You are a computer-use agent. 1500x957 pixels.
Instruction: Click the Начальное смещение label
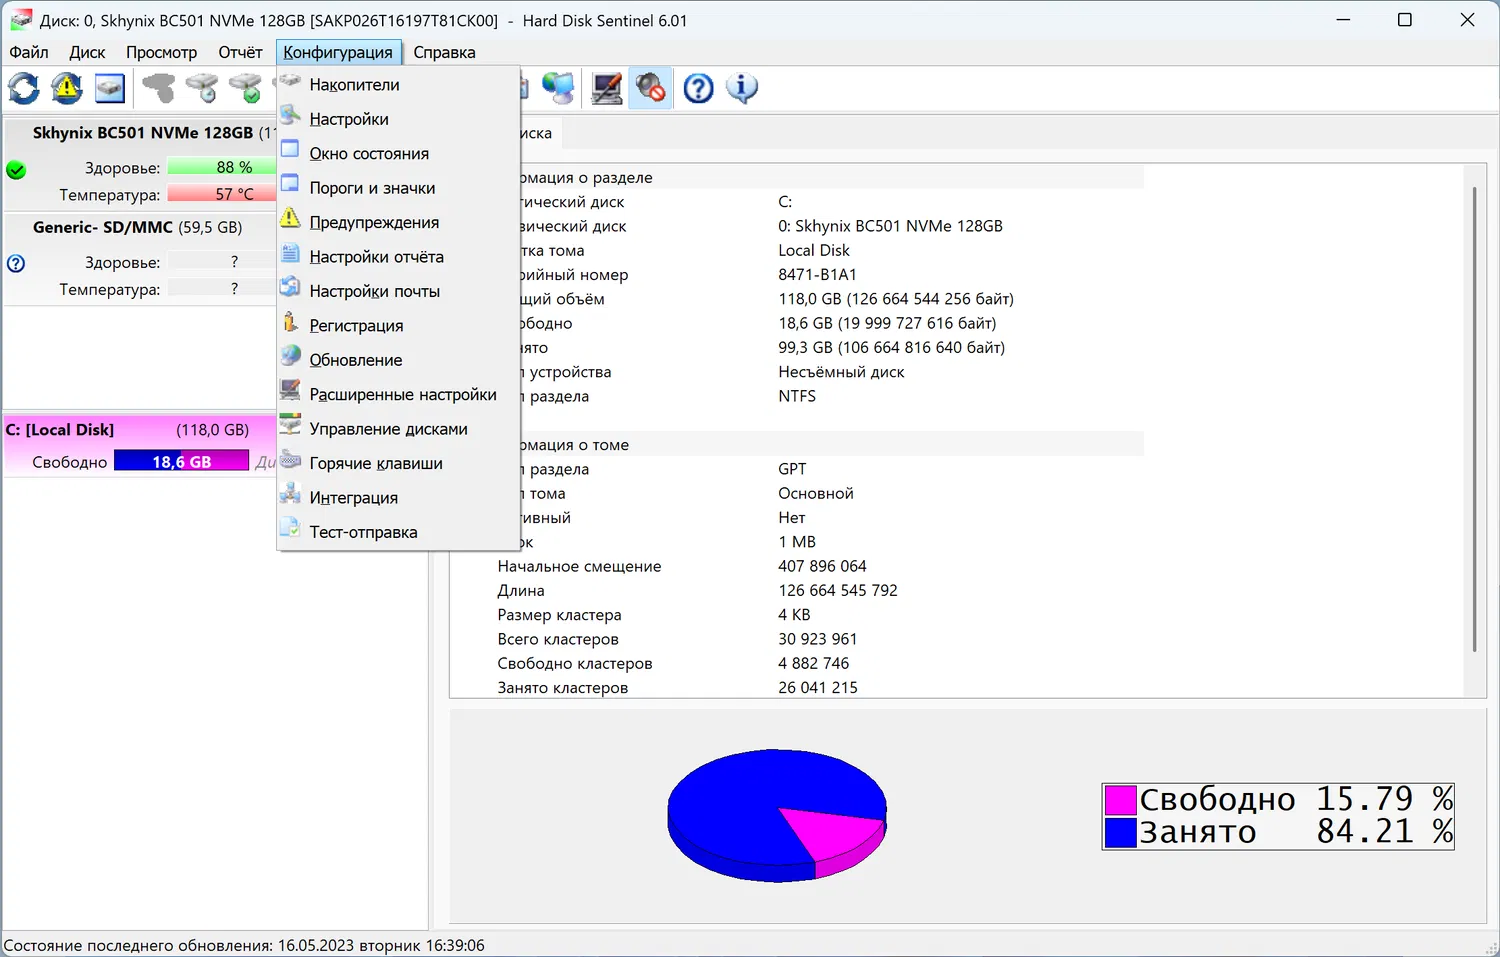tap(579, 566)
